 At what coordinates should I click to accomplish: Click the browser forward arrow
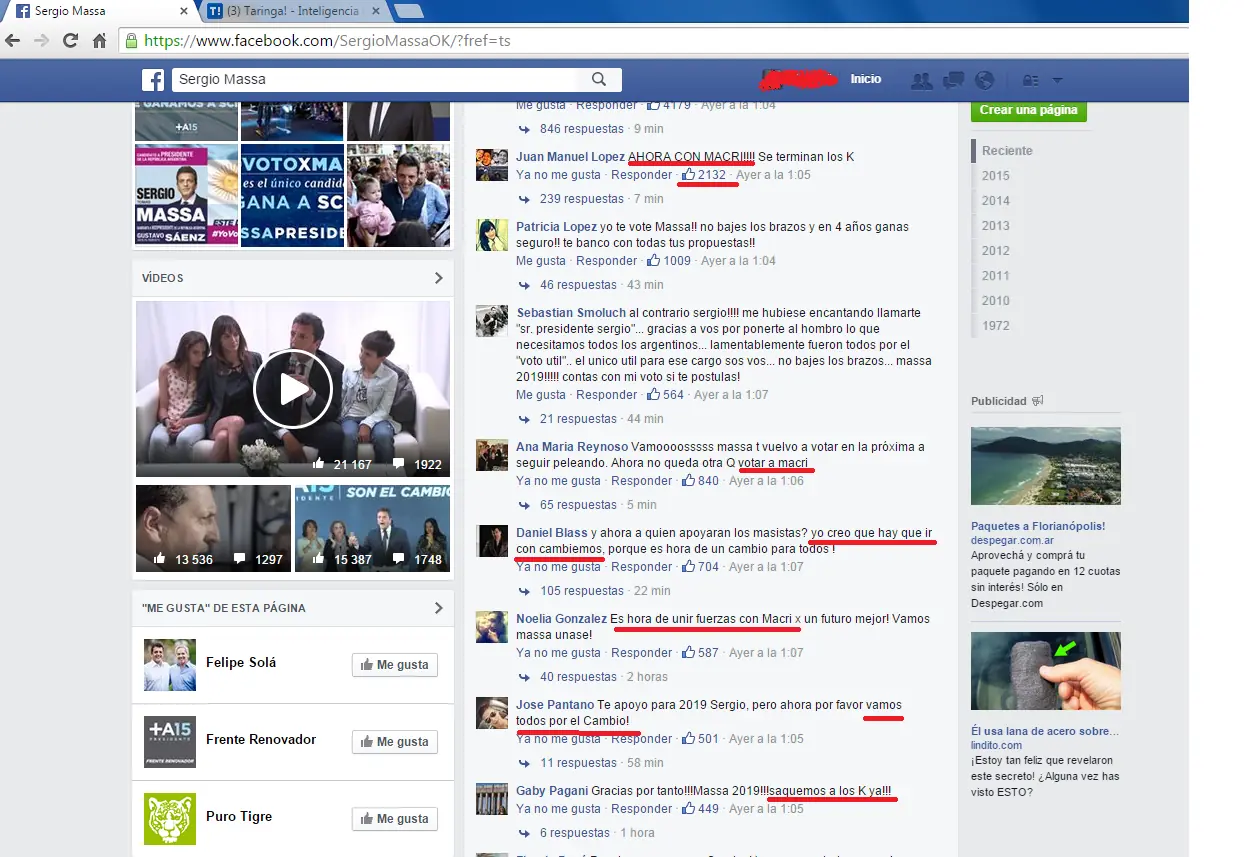click(x=42, y=41)
